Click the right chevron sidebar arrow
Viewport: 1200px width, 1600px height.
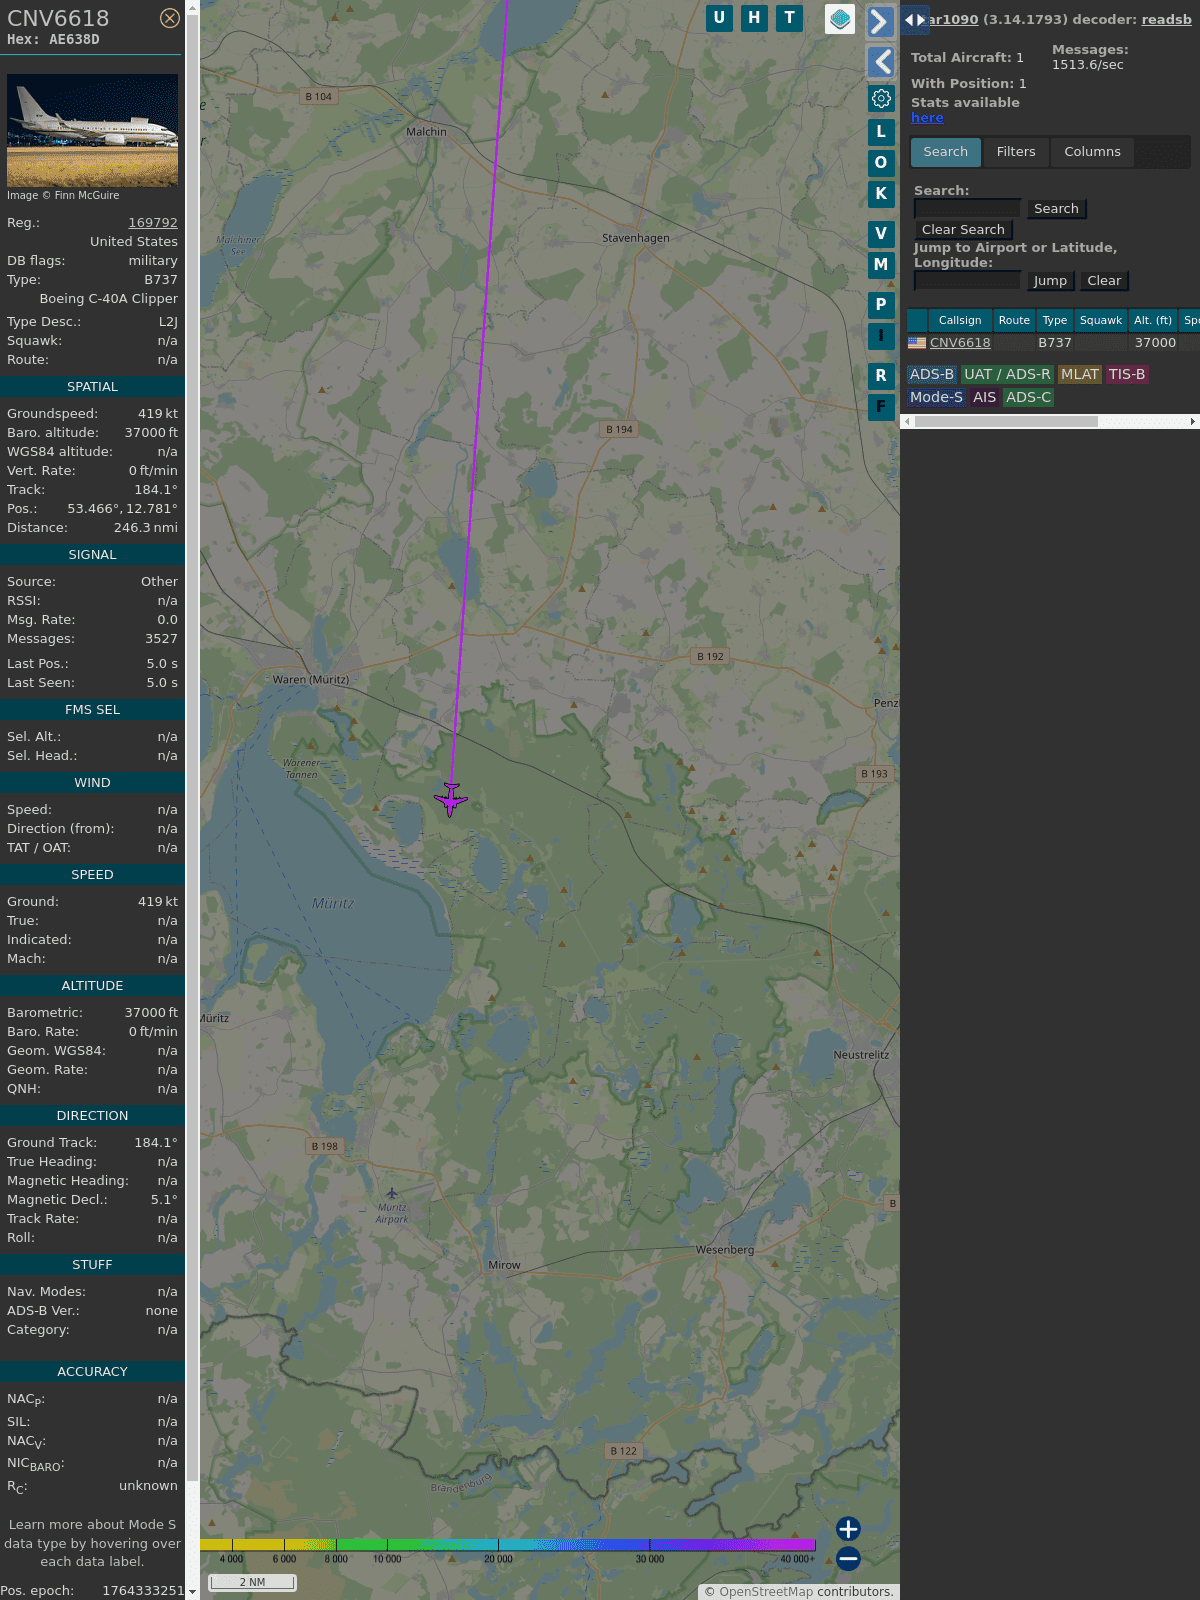880,22
